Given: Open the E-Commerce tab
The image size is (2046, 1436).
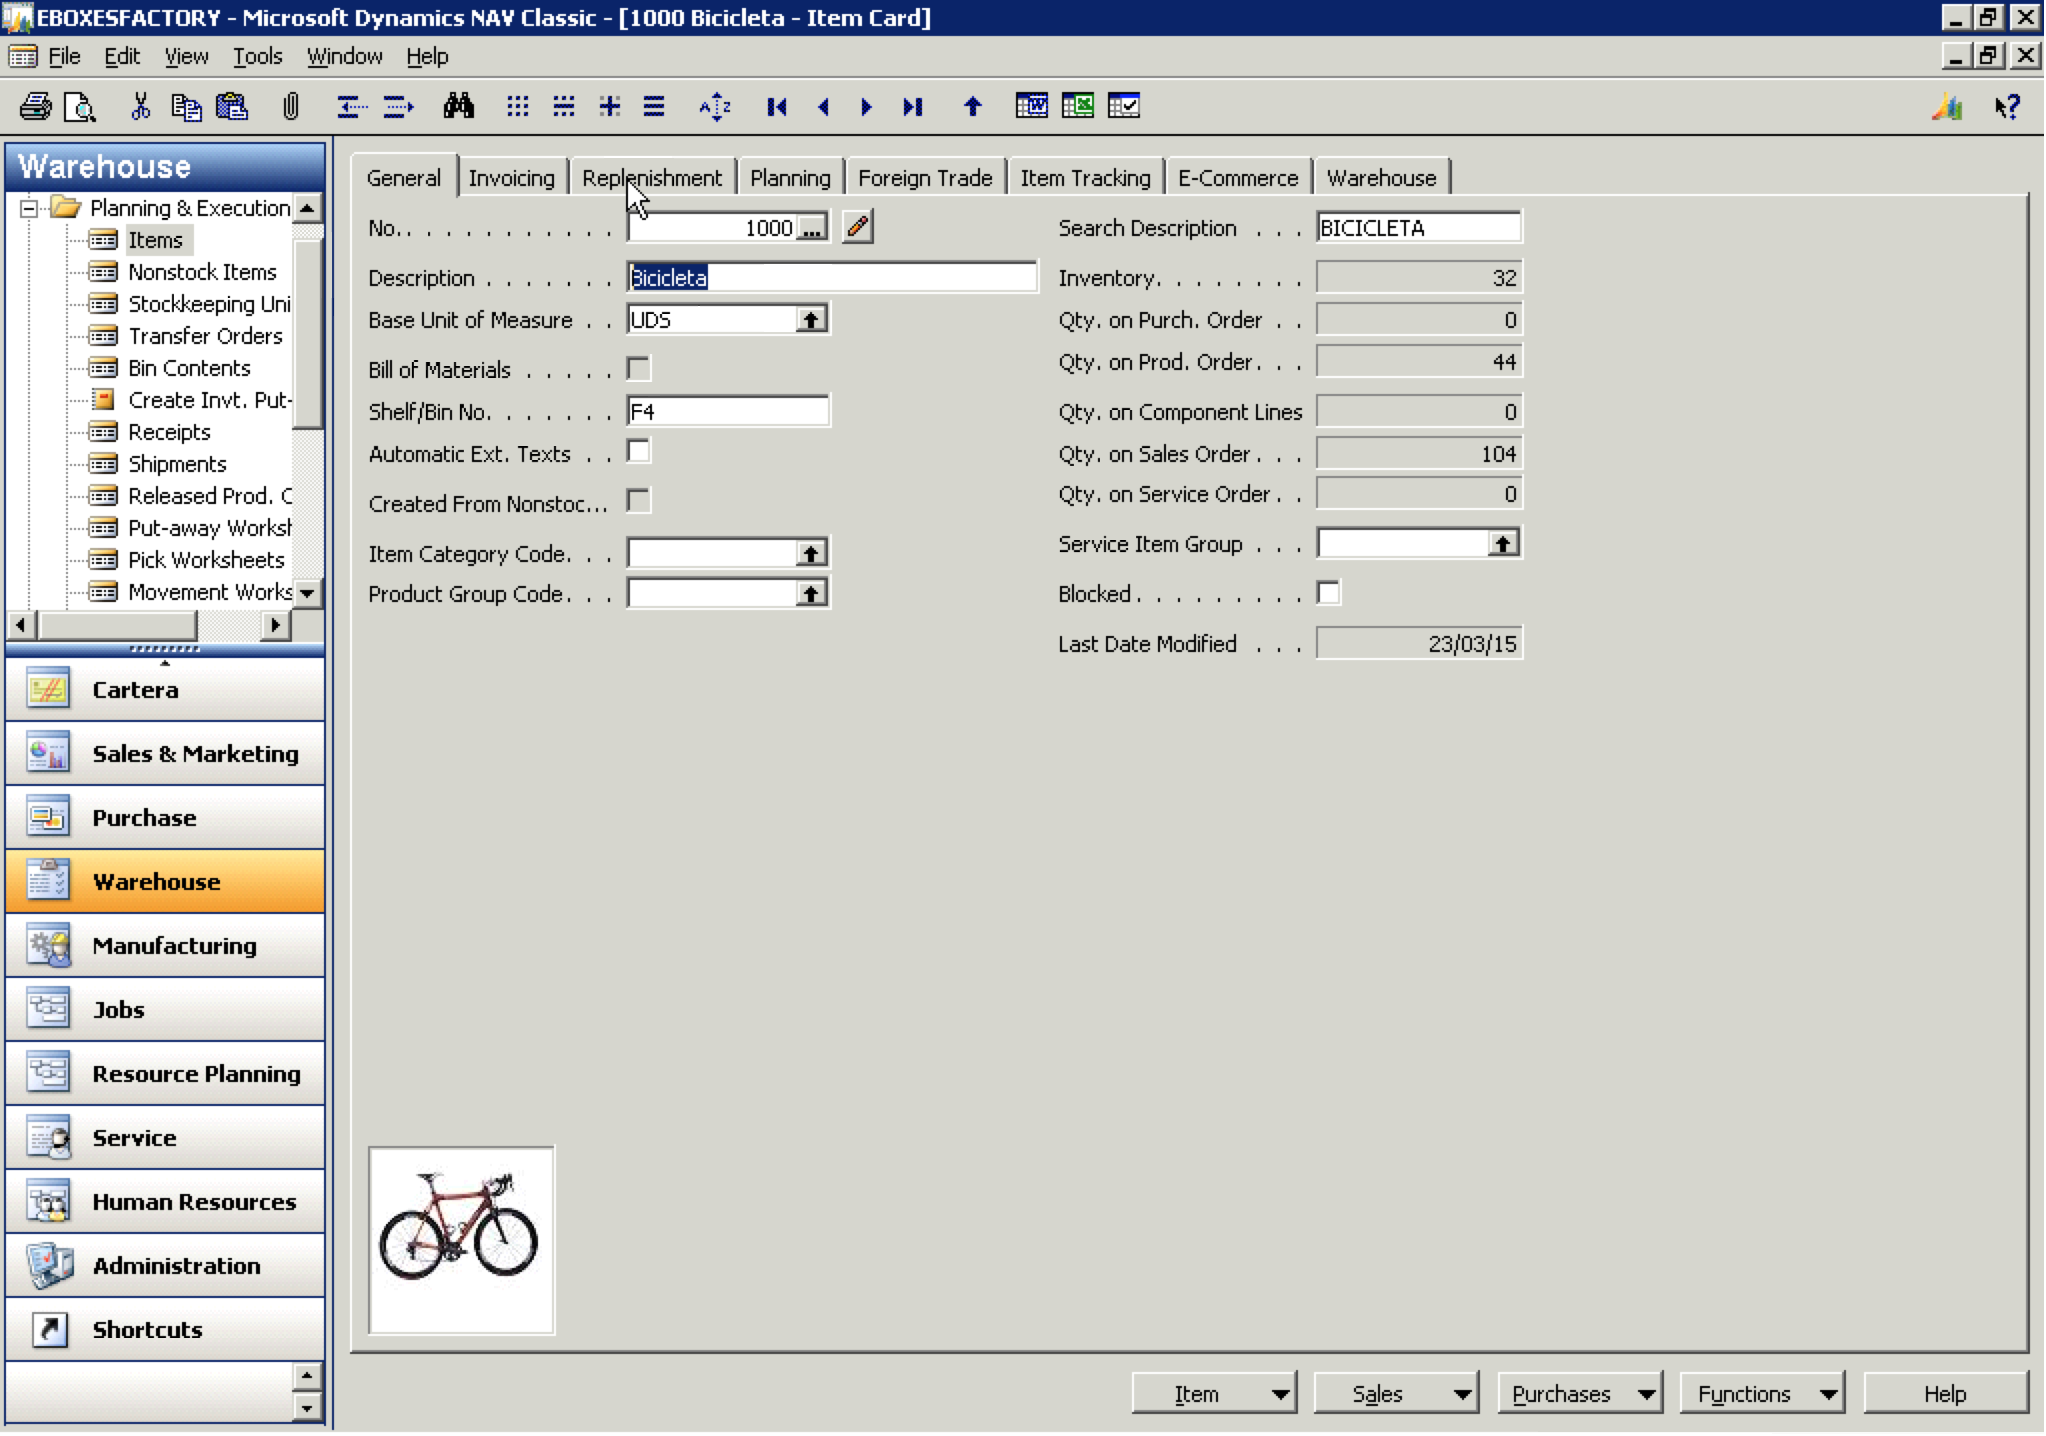Looking at the screenshot, I should tap(1238, 178).
